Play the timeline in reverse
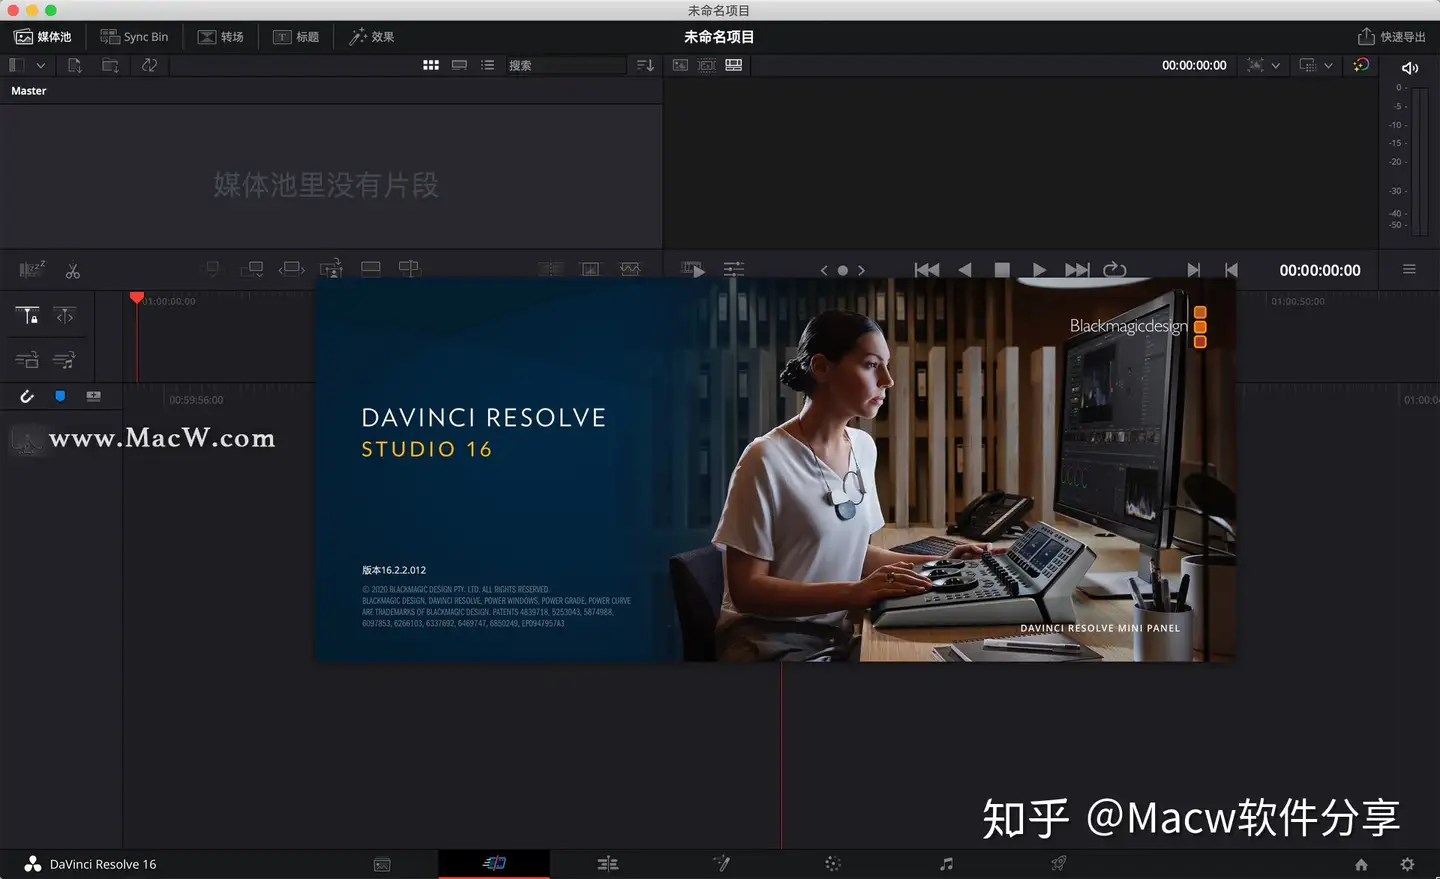 965,270
